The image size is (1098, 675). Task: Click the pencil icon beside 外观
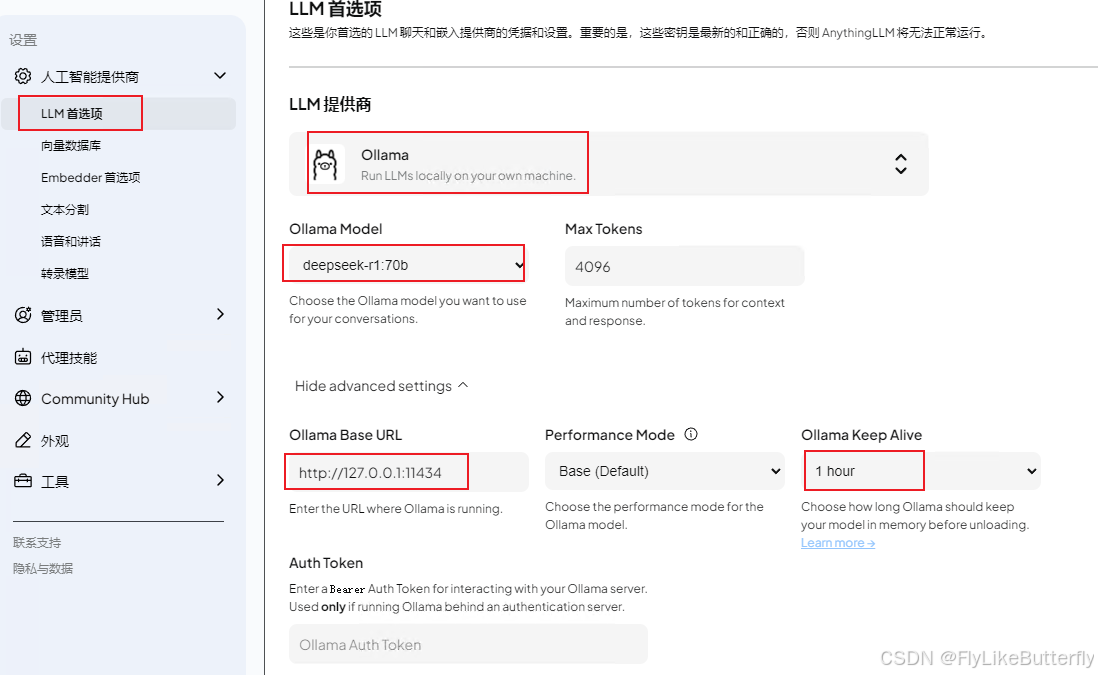click(23, 440)
